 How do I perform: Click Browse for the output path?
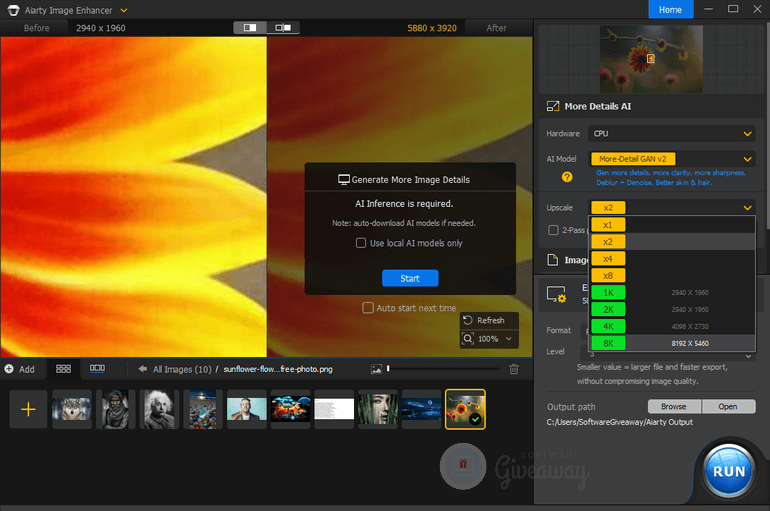[x=673, y=407]
